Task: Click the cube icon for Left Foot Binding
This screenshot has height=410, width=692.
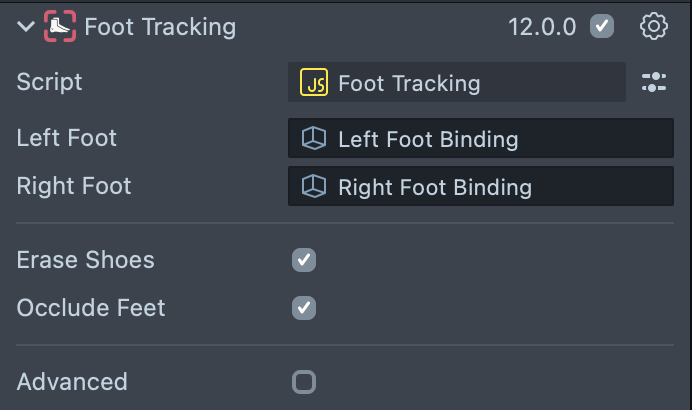Action: click(x=314, y=139)
